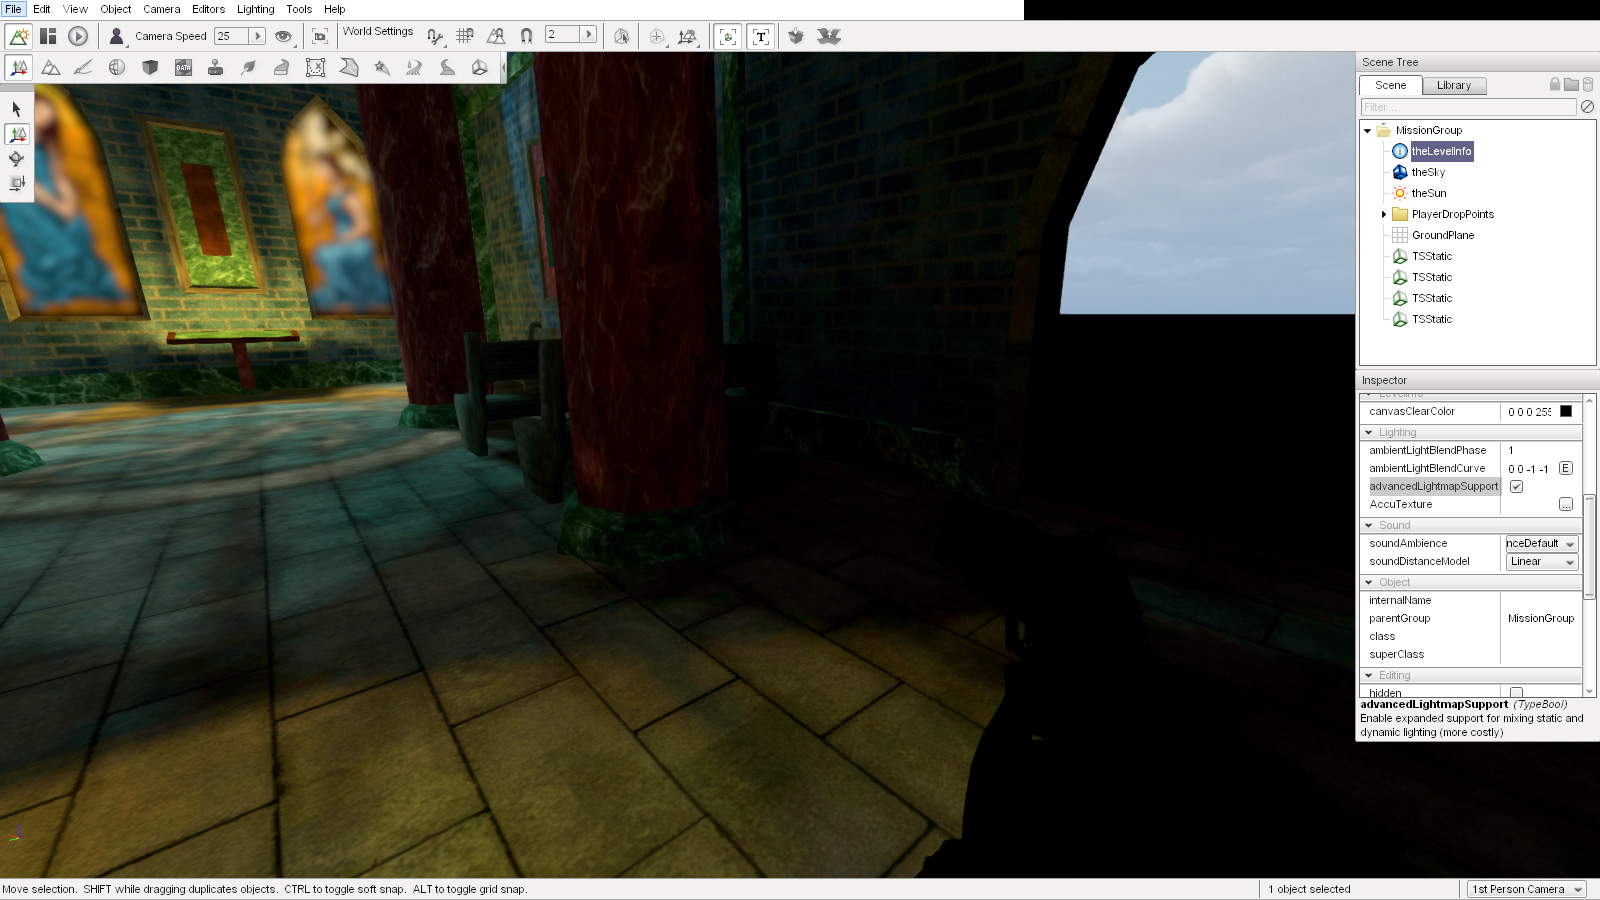The height and width of the screenshot is (900, 1600).
Task: Open the soundAmbience dropdown
Action: pos(1542,544)
